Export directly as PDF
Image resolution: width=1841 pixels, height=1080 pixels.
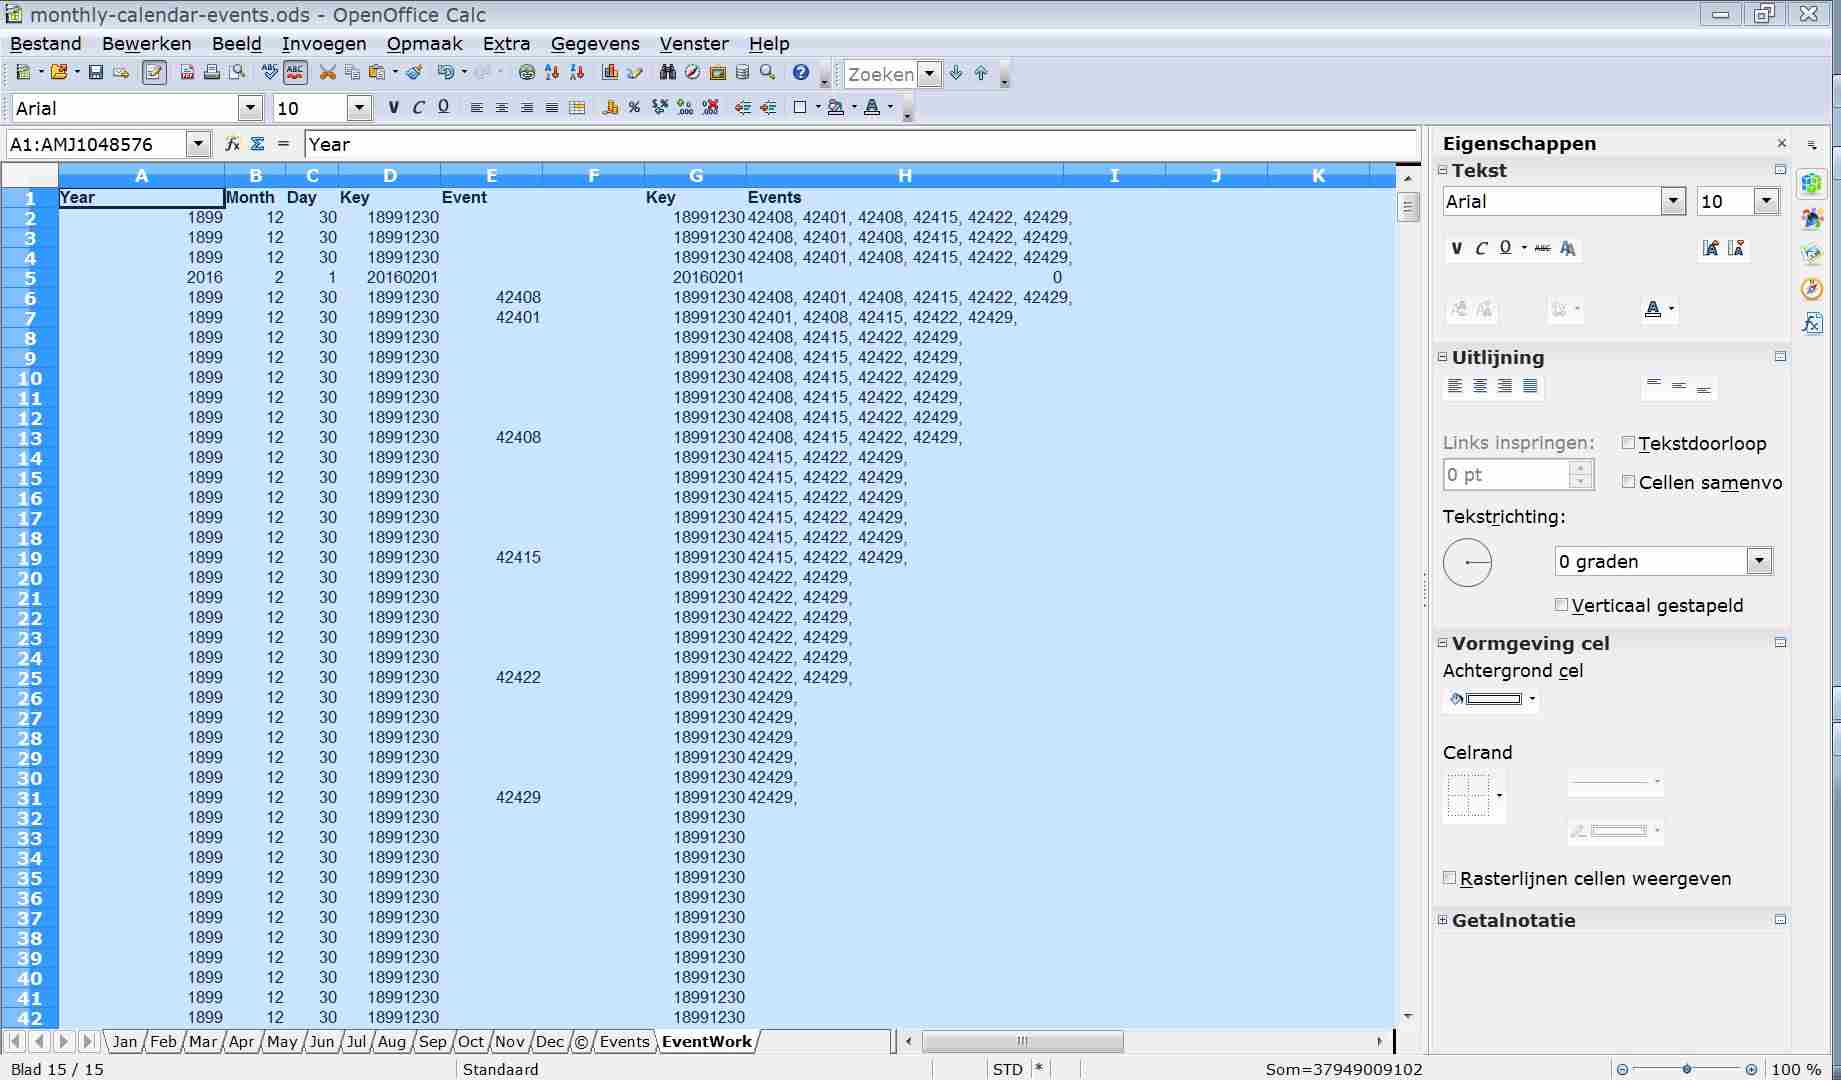pos(187,73)
